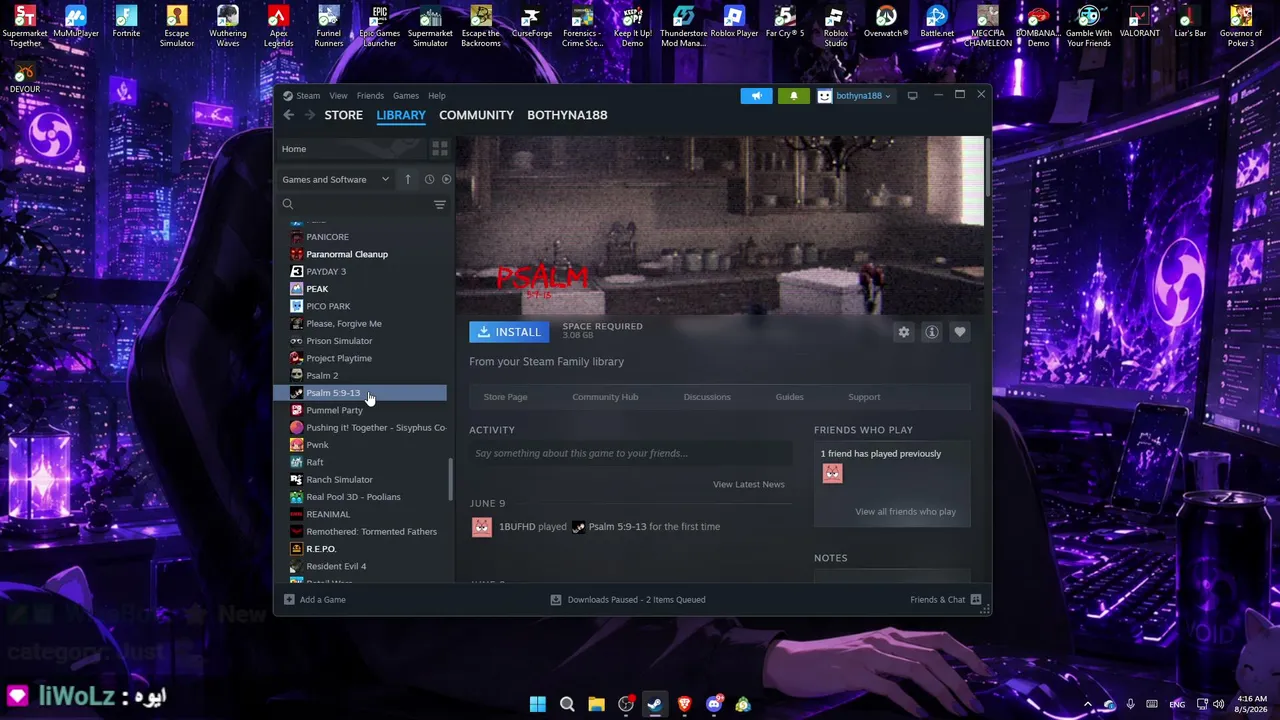Switch library to grid collections view
The width and height of the screenshot is (1280, 720).
[439, 149]
